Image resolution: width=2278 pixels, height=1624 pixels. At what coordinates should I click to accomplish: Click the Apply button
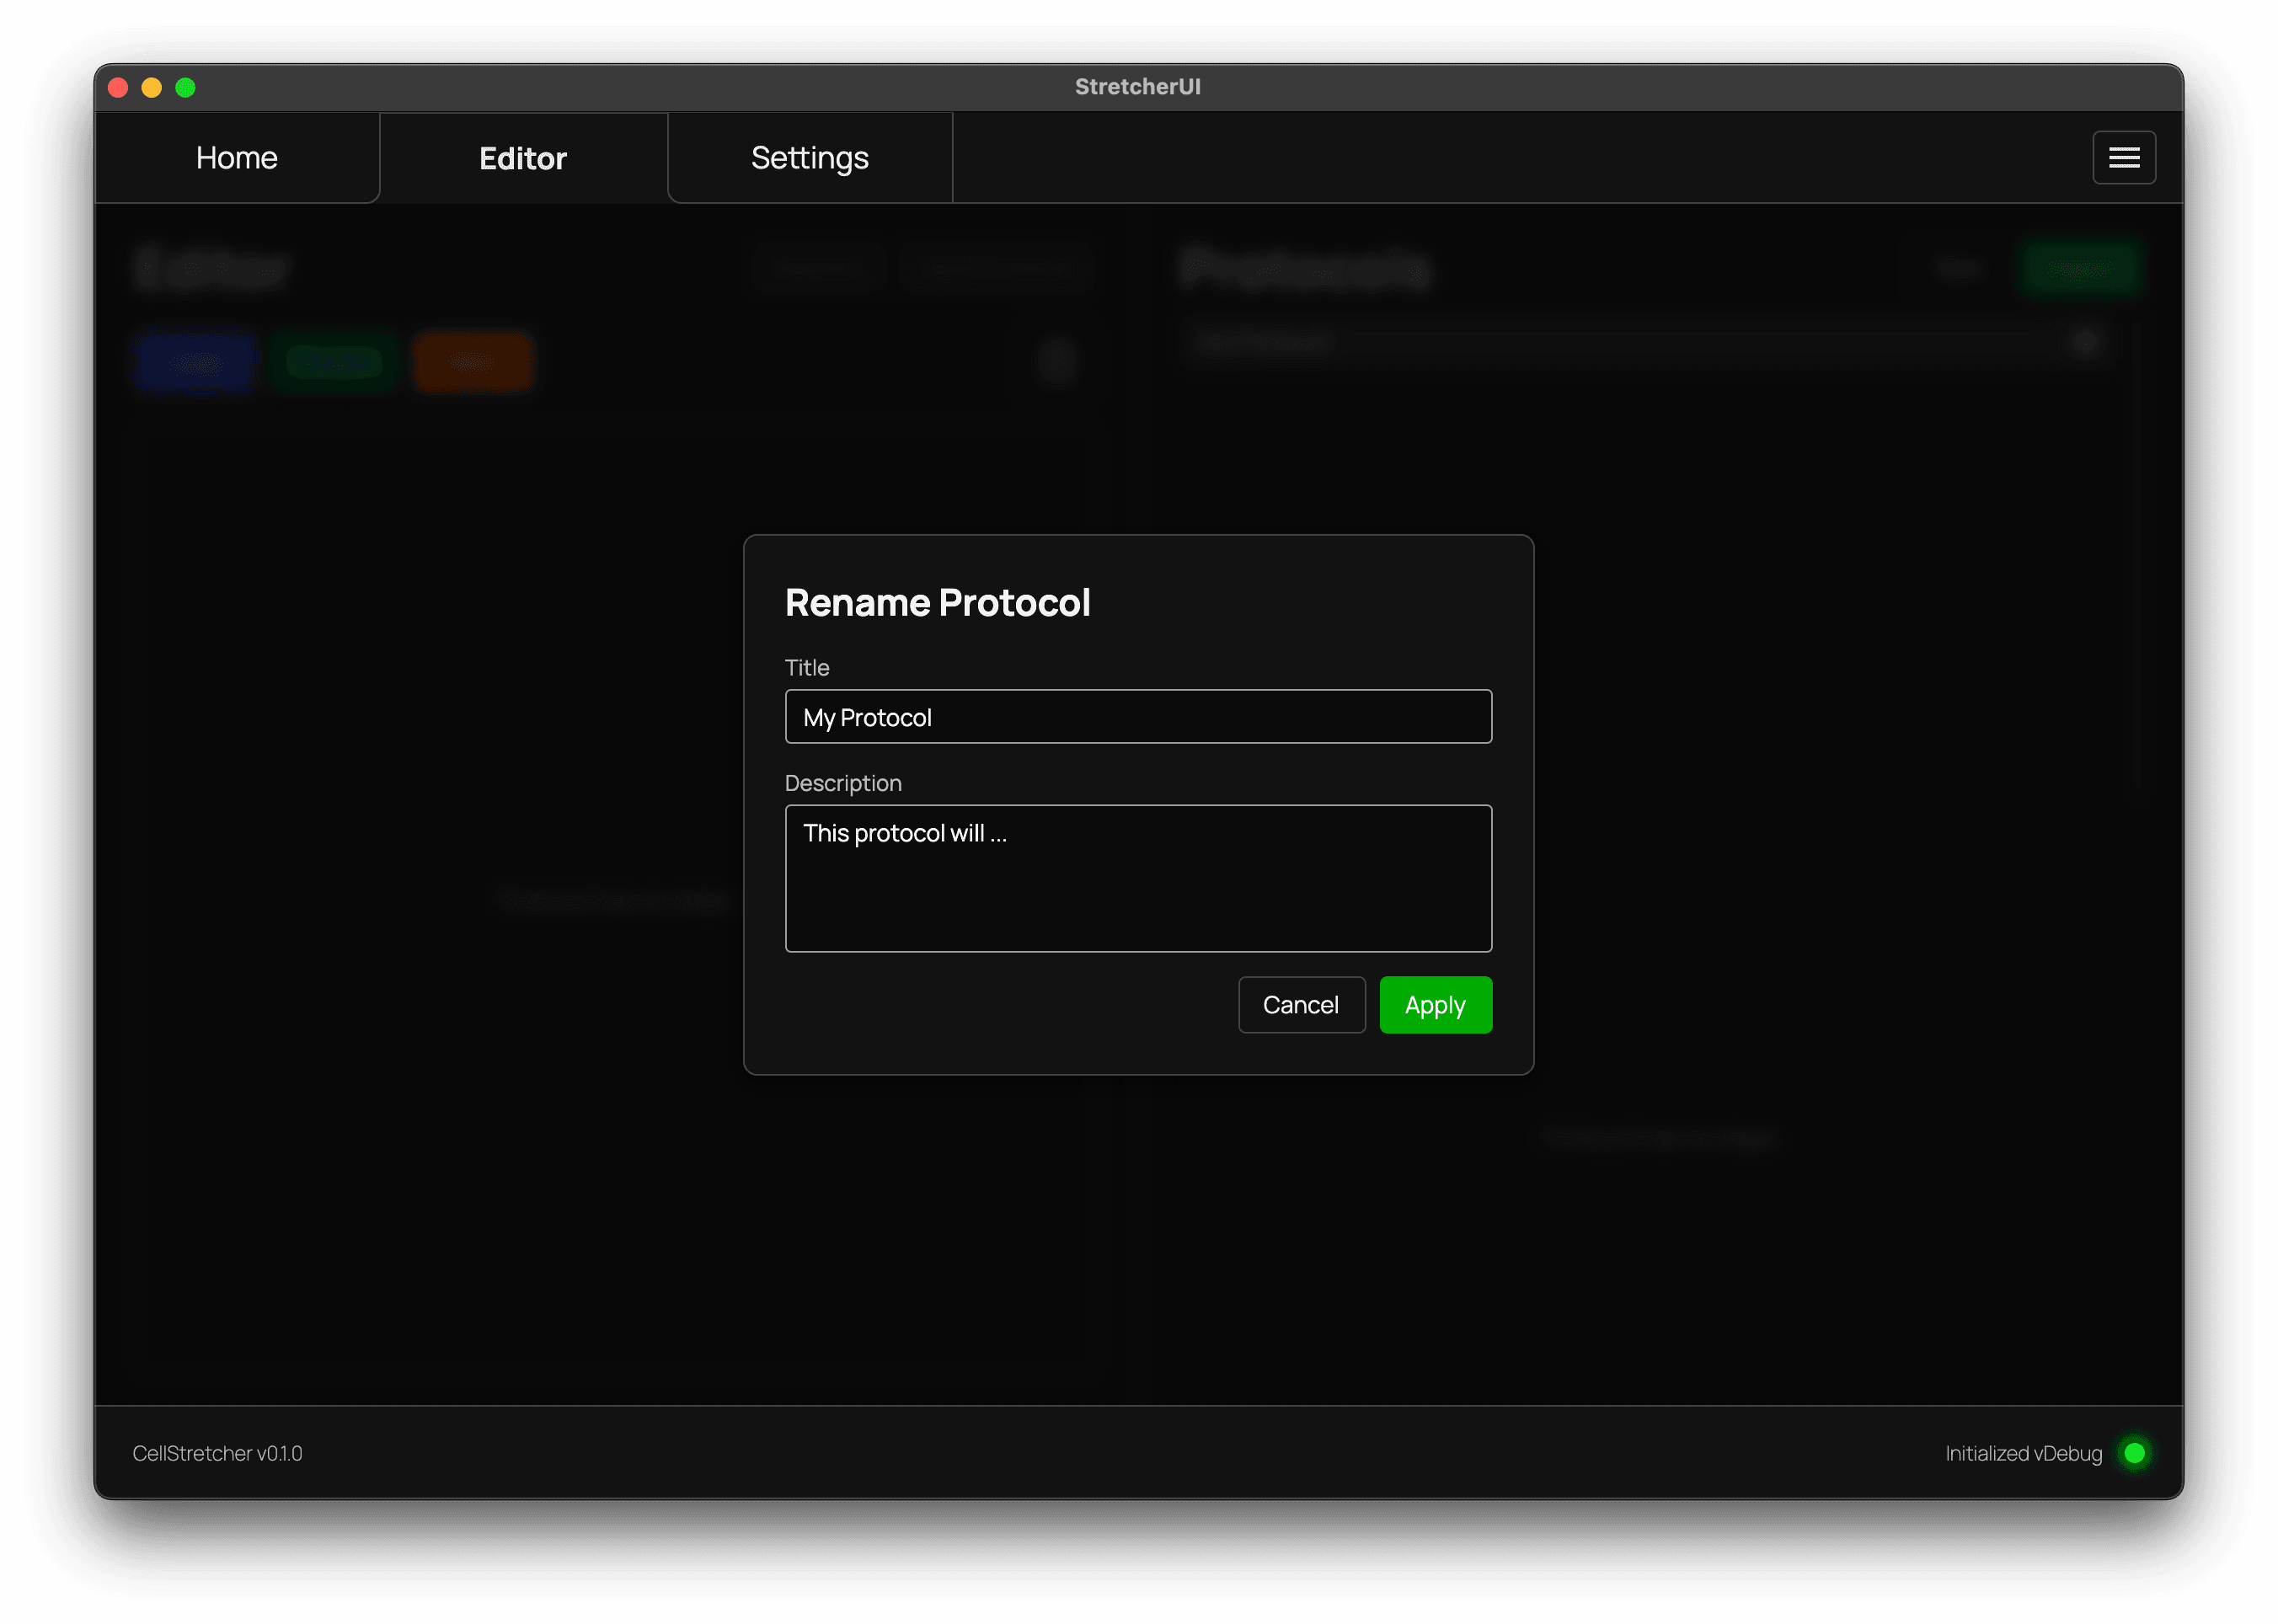click(x=1435, y=1004)
